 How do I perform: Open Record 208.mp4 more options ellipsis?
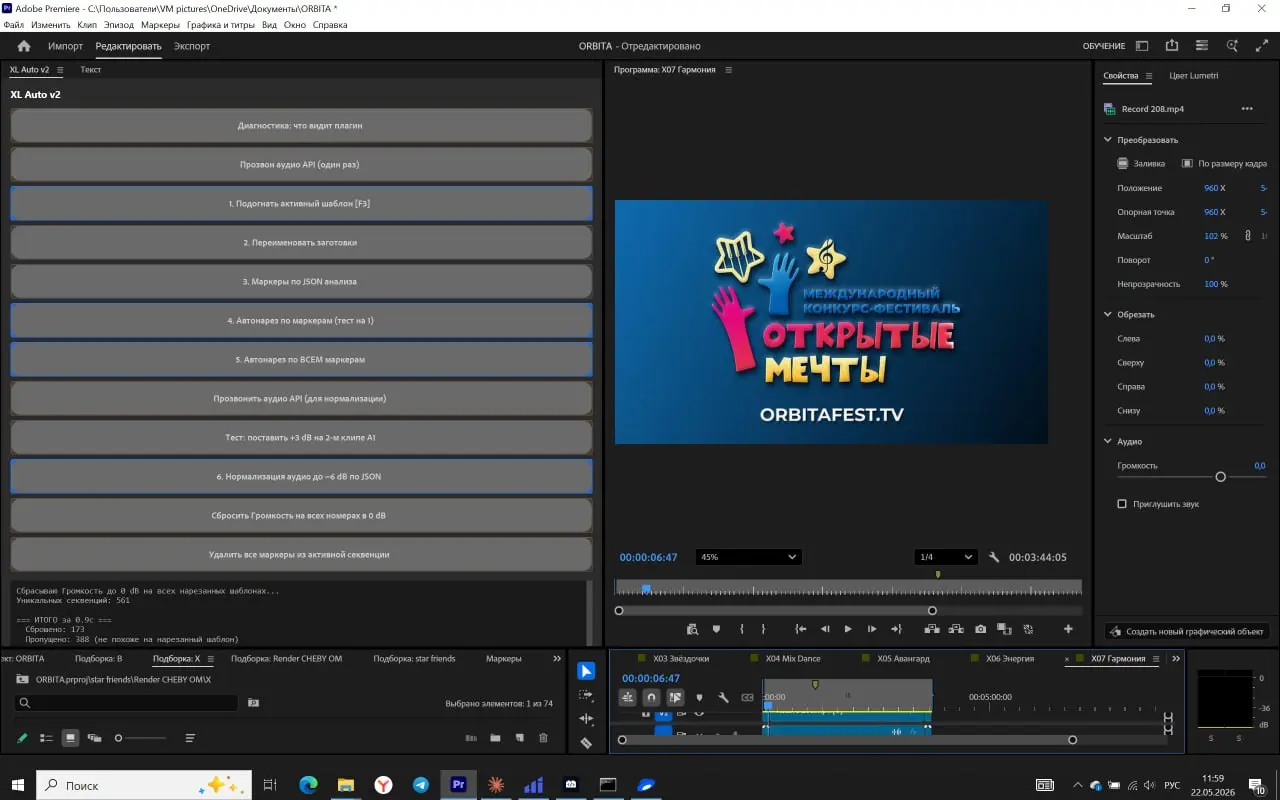pyautogui.click(x=1247, y=109)
